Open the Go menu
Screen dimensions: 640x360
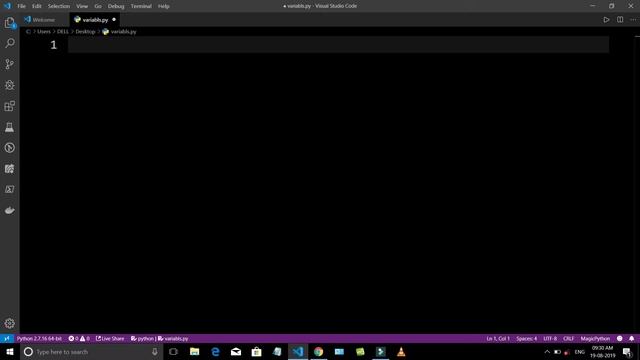point(98,6)
